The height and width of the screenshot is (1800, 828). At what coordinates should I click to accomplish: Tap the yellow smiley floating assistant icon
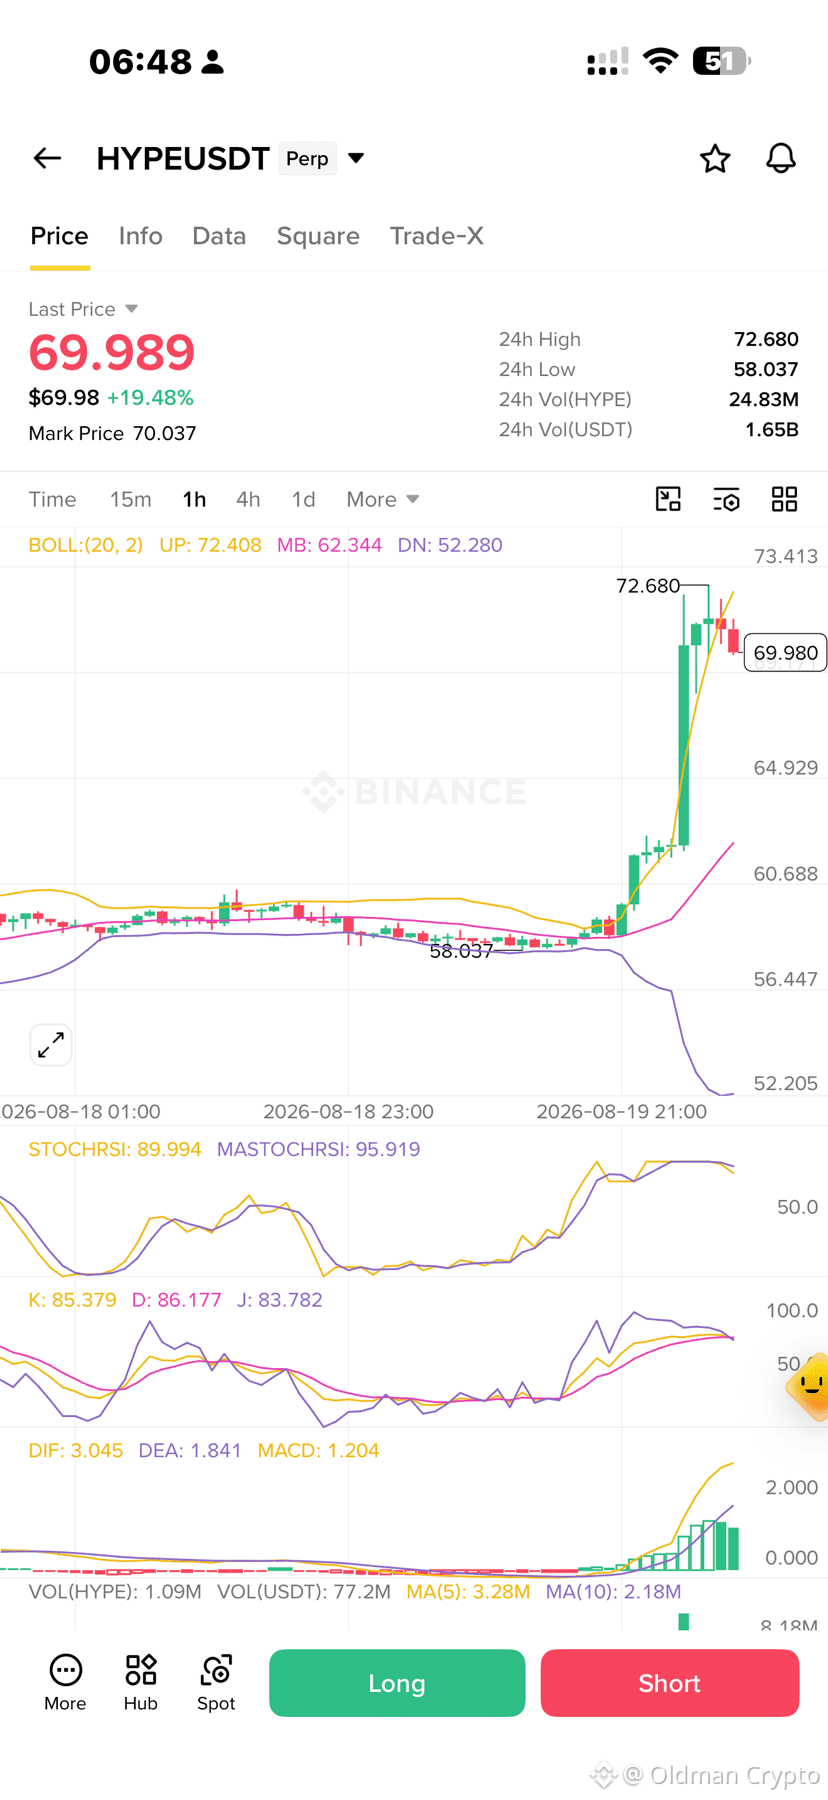click(x=809, y=1385)
